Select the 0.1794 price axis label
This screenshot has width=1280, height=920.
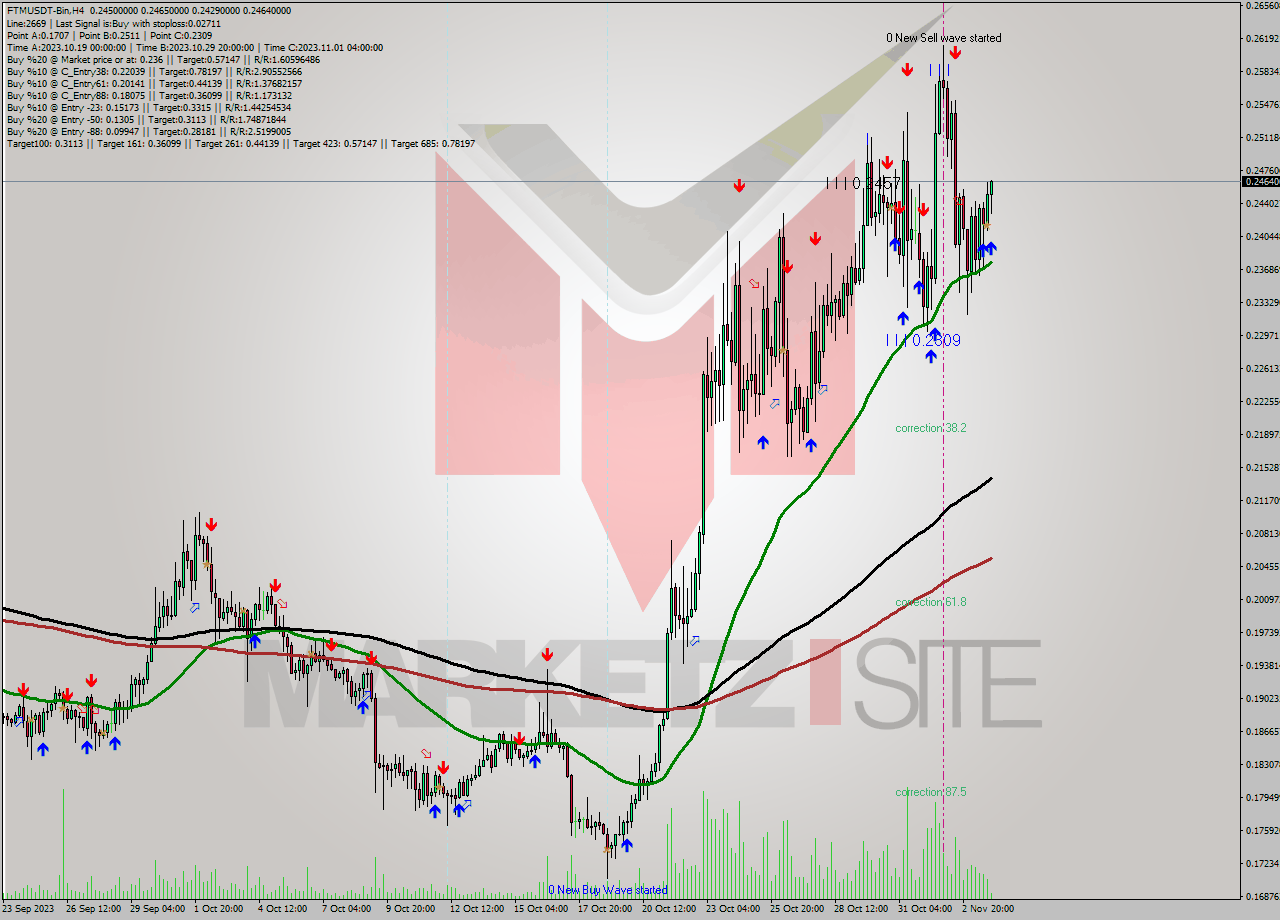click(x=1262, y=798)
